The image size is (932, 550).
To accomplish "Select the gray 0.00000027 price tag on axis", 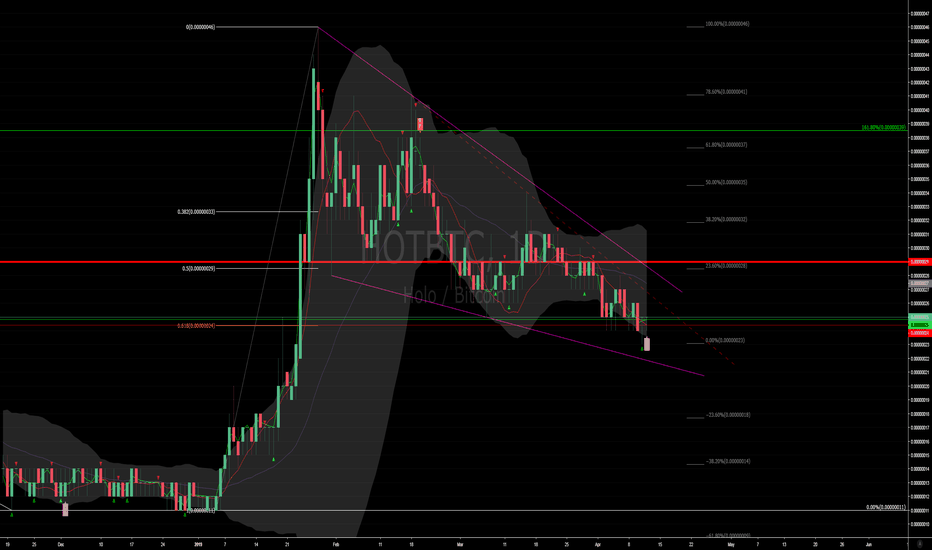I will tap(920, 284).
